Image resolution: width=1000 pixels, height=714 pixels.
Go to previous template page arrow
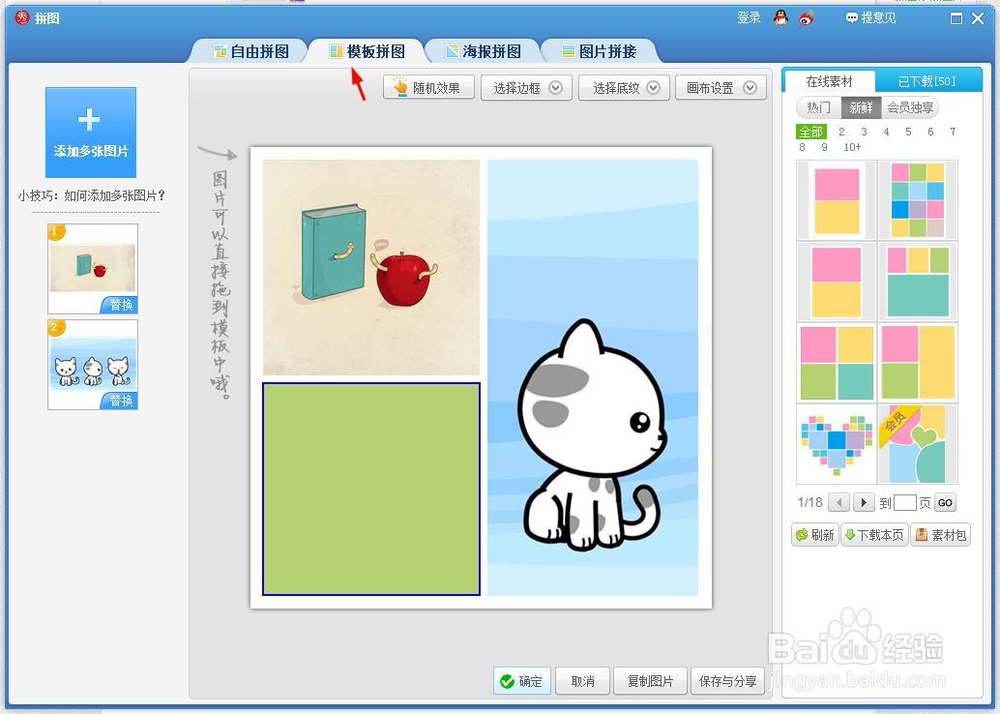pos(839,502)
